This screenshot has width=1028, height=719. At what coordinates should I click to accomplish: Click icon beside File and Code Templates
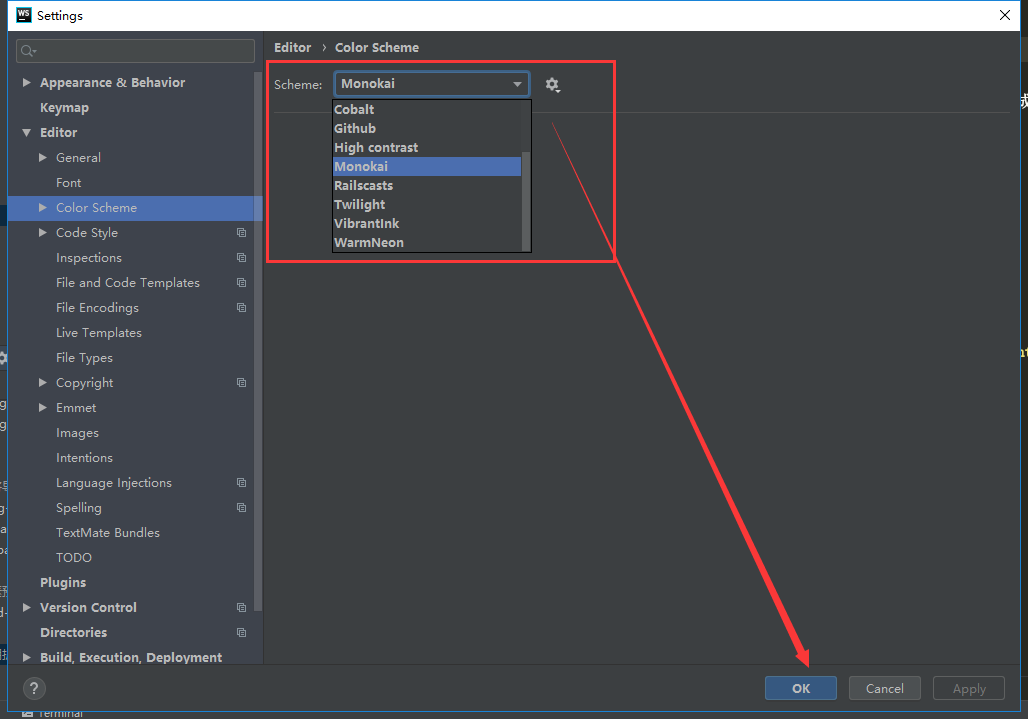tap(241, 282)
